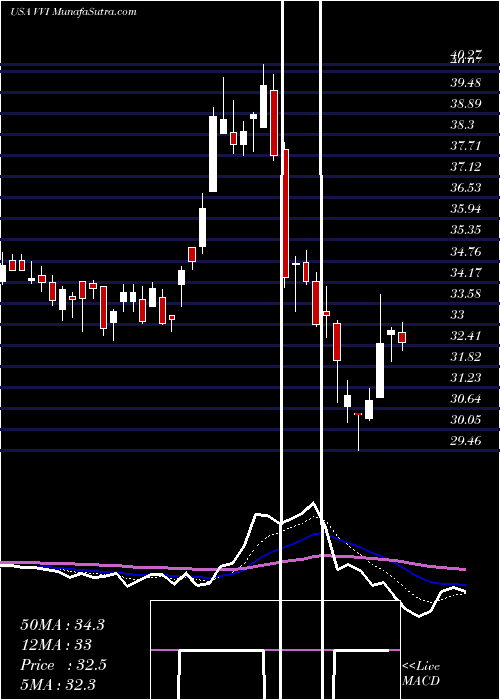This screenshot has width=500, height=700.
Task: Click the 38.89 price axis label
Action: coord(466,104)
